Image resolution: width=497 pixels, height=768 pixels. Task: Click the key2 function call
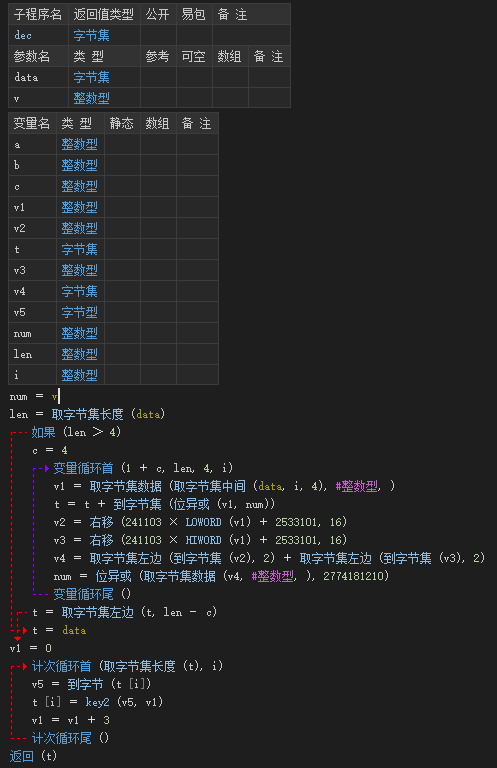tap(97, 702)
